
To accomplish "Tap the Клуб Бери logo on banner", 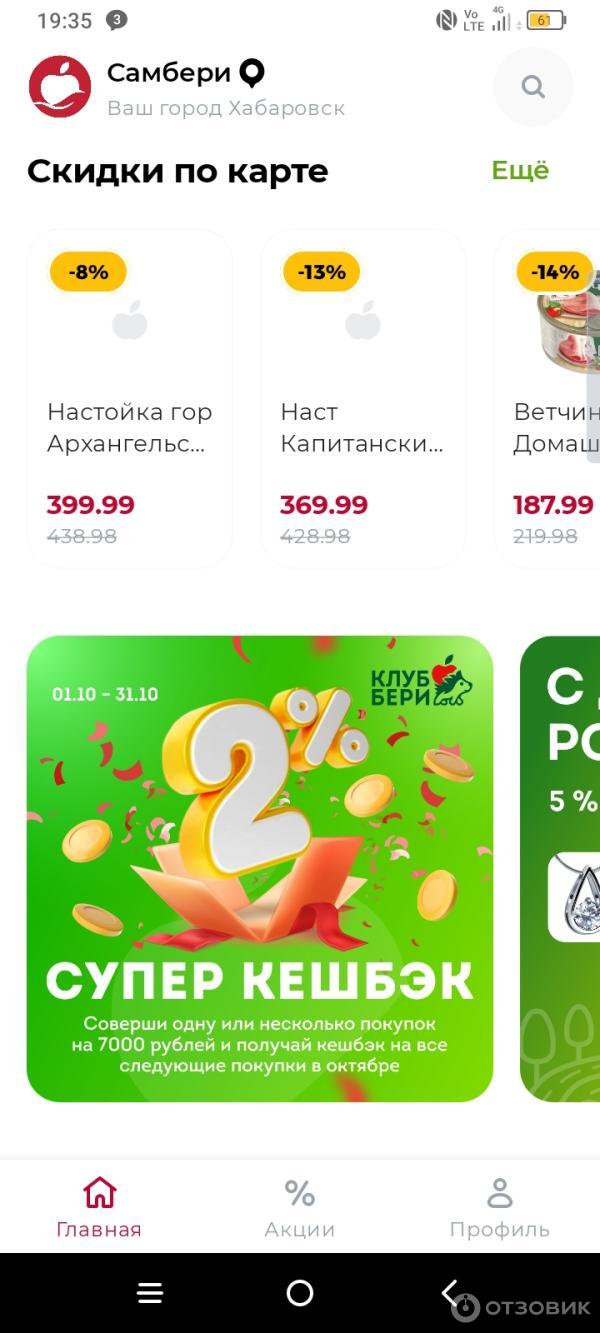I will (420, 683).
